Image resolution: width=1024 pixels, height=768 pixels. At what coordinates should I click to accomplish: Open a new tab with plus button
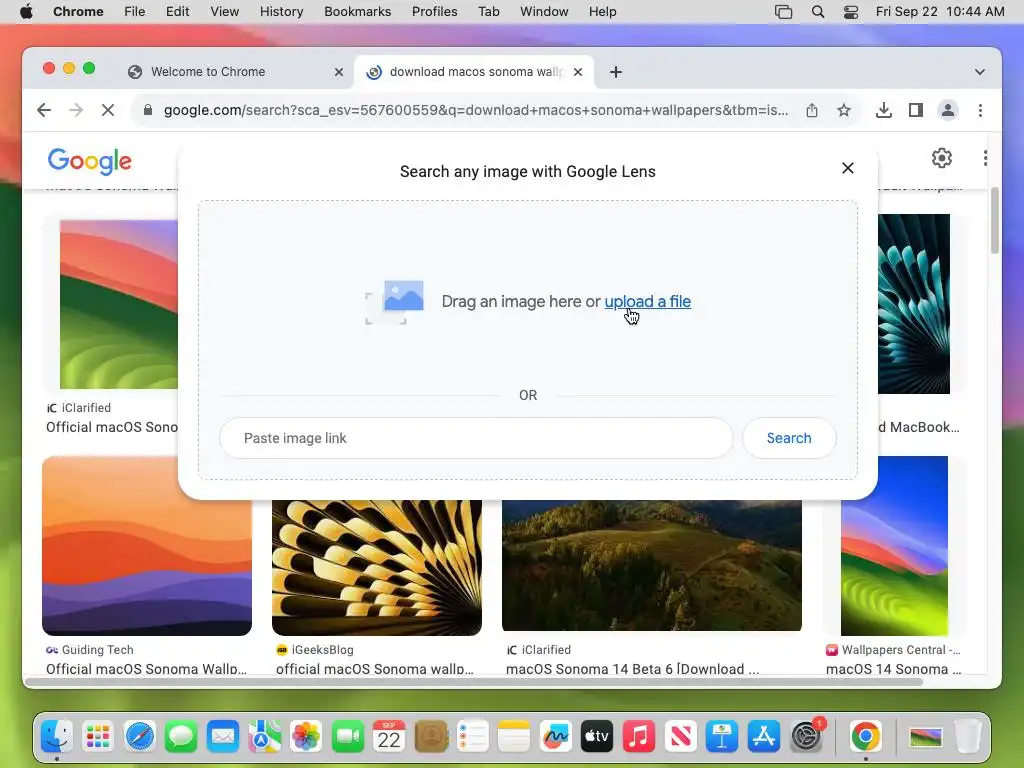tap(616, 72)
